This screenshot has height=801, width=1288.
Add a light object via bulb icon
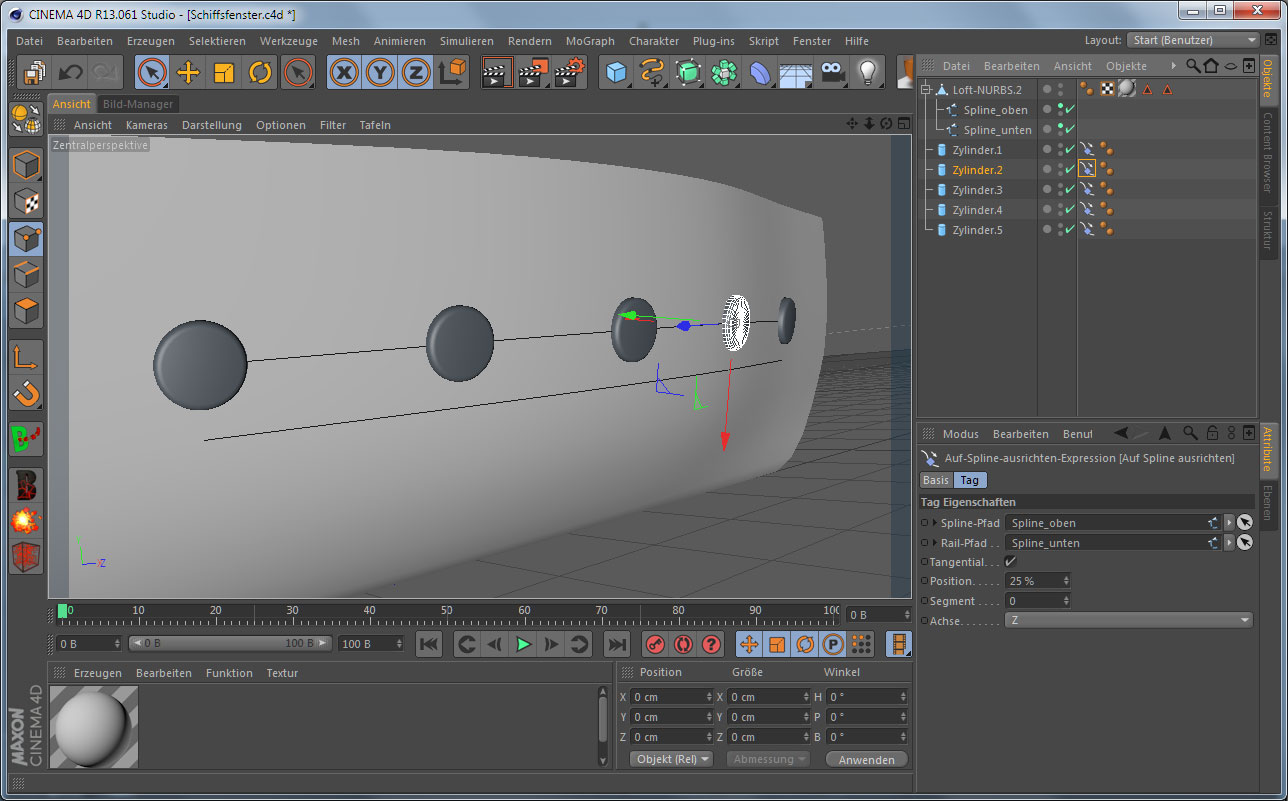pyautogui.click(x=868, y=72)
